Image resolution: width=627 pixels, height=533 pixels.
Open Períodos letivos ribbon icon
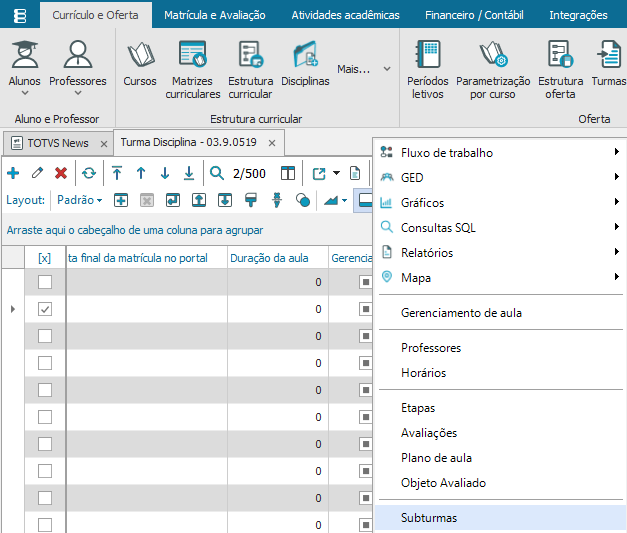coord(428,67)
